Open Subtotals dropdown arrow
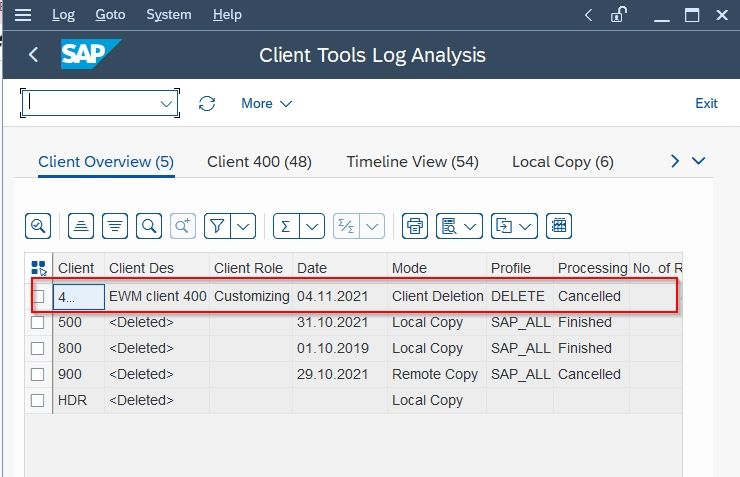The width and height of the screenshot is (740, 477). [372, 226]
